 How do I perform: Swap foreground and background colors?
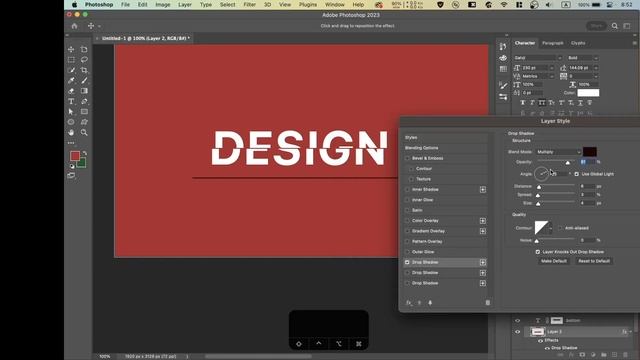tap(84, 153)
